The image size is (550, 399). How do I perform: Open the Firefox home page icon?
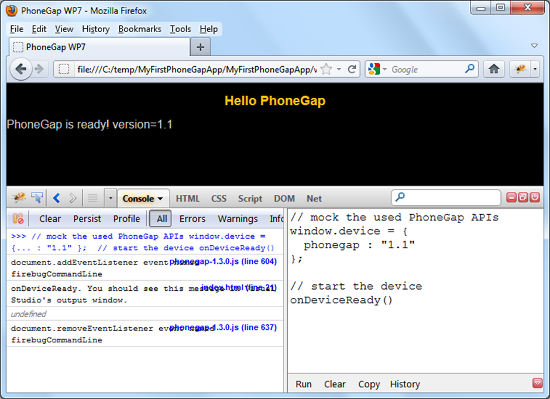pyautogui.click(x=494, y=69)
